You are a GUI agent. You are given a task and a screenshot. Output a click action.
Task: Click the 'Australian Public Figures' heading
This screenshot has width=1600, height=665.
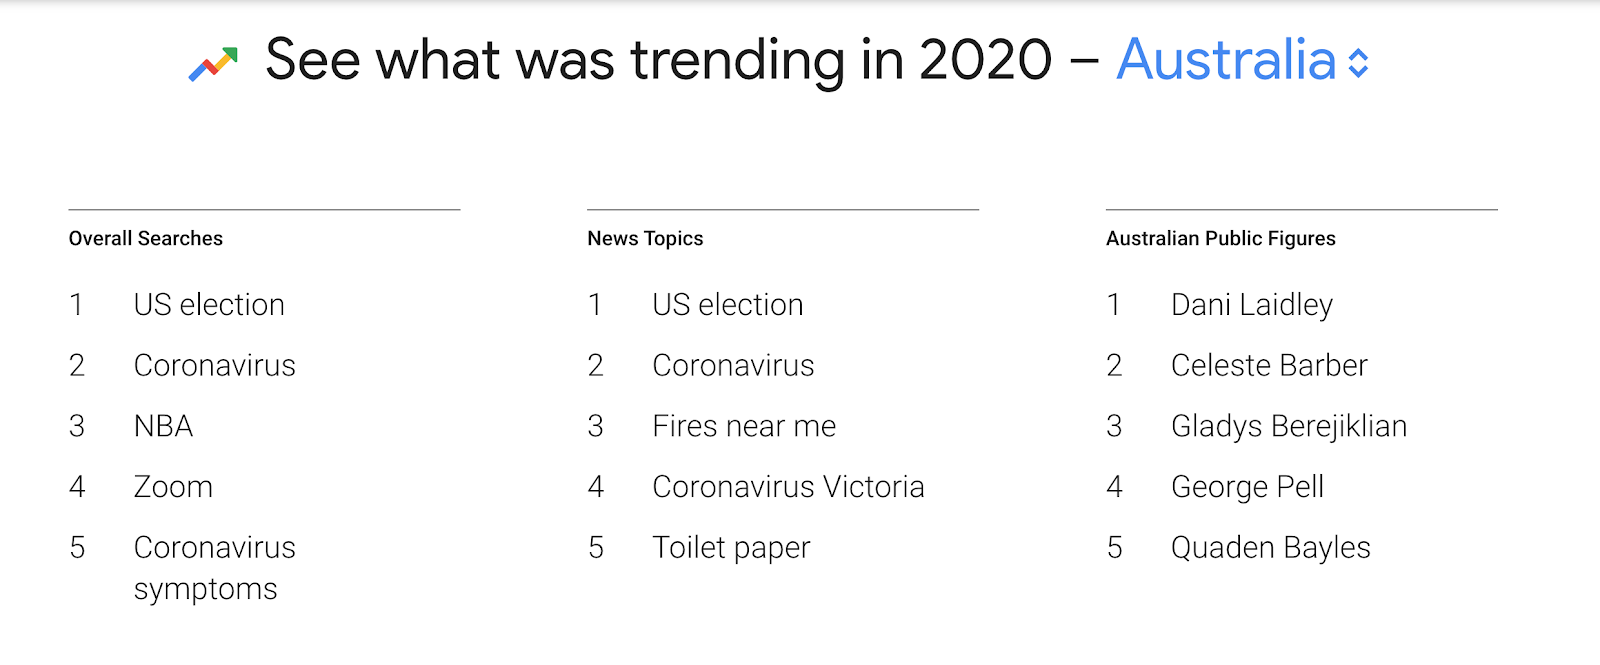click(x=1220, y=239)
